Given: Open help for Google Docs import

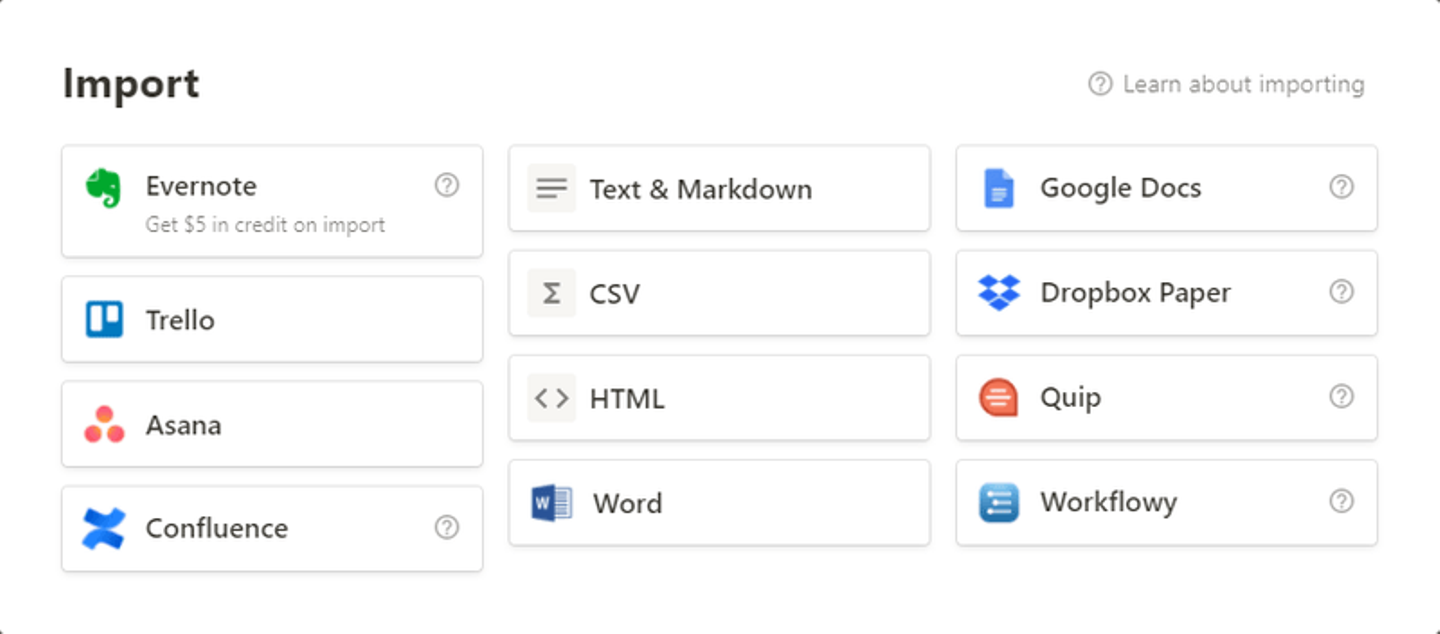Looking at the screenshot, I should pos(1341,187).
